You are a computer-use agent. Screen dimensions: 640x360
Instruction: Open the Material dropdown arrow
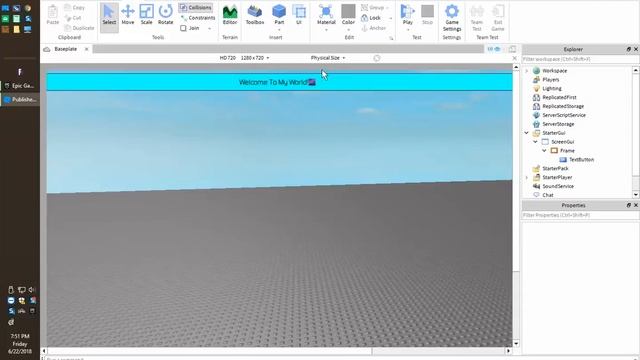click(x=326, y=30)
